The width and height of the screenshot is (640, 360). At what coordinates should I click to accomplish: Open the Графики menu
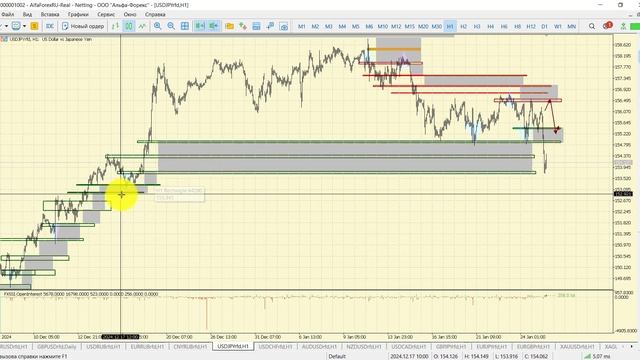pos(78,14)
